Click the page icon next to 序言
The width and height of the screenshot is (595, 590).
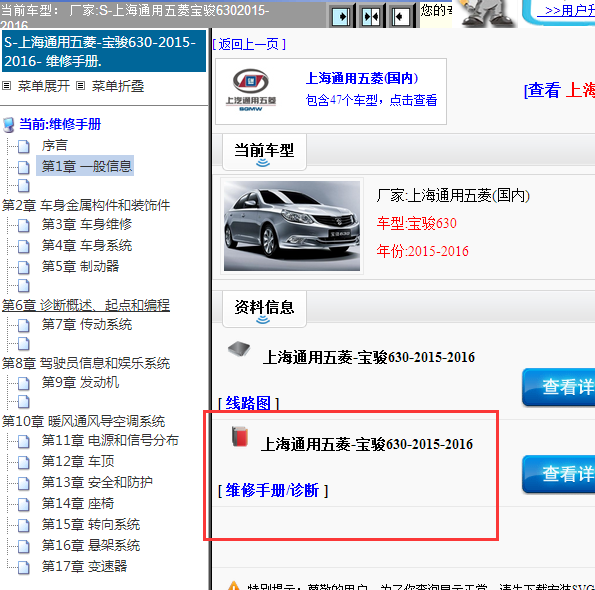[24, 146]
